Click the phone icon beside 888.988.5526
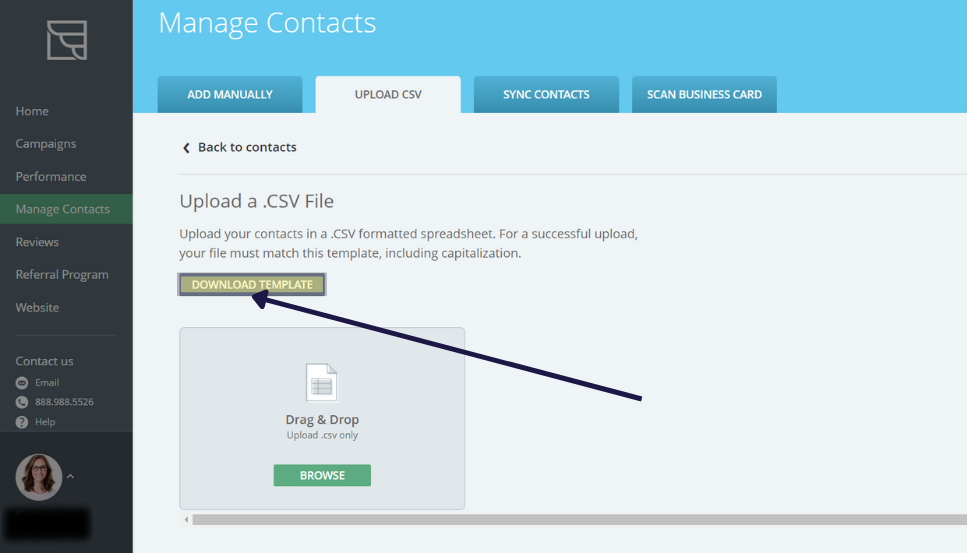 (x=22, y=402)
